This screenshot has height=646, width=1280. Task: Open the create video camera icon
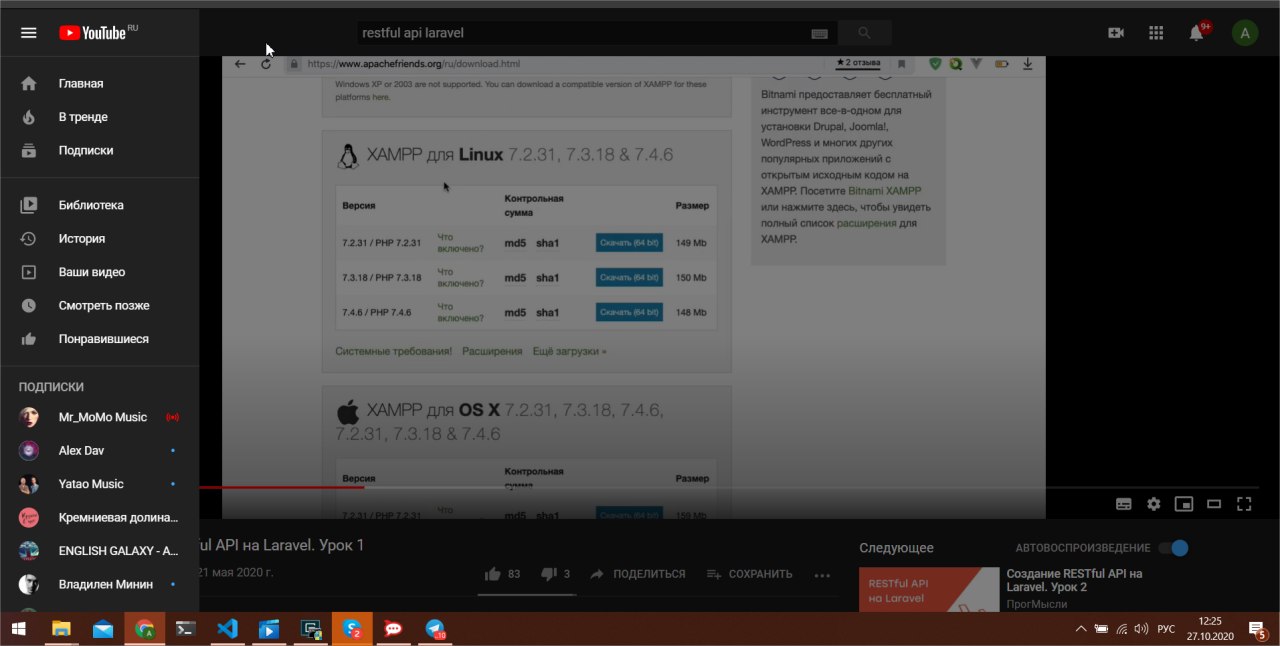click(x=1116, y=33)
